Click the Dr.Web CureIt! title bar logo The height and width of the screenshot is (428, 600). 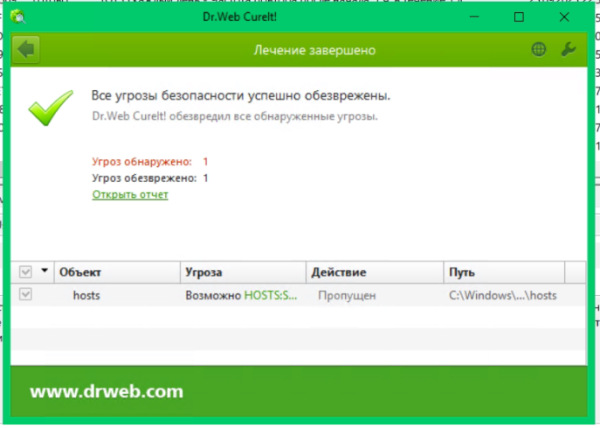pos(18,17)
